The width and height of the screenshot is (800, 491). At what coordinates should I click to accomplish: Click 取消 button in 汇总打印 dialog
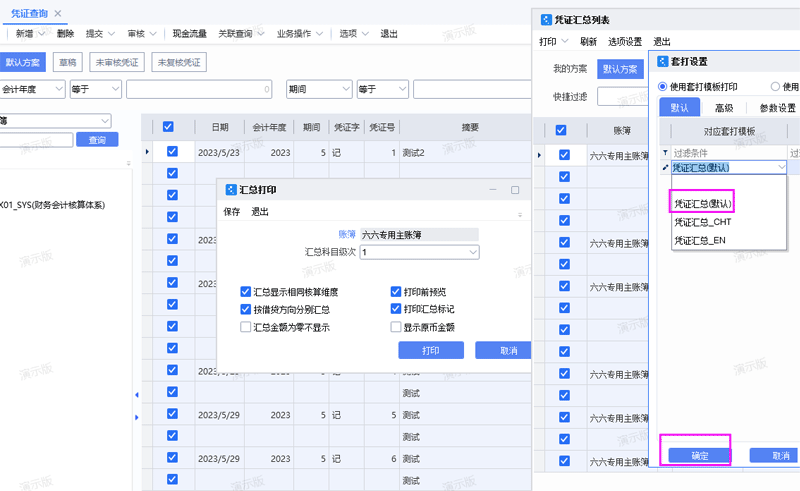point(503,351)
